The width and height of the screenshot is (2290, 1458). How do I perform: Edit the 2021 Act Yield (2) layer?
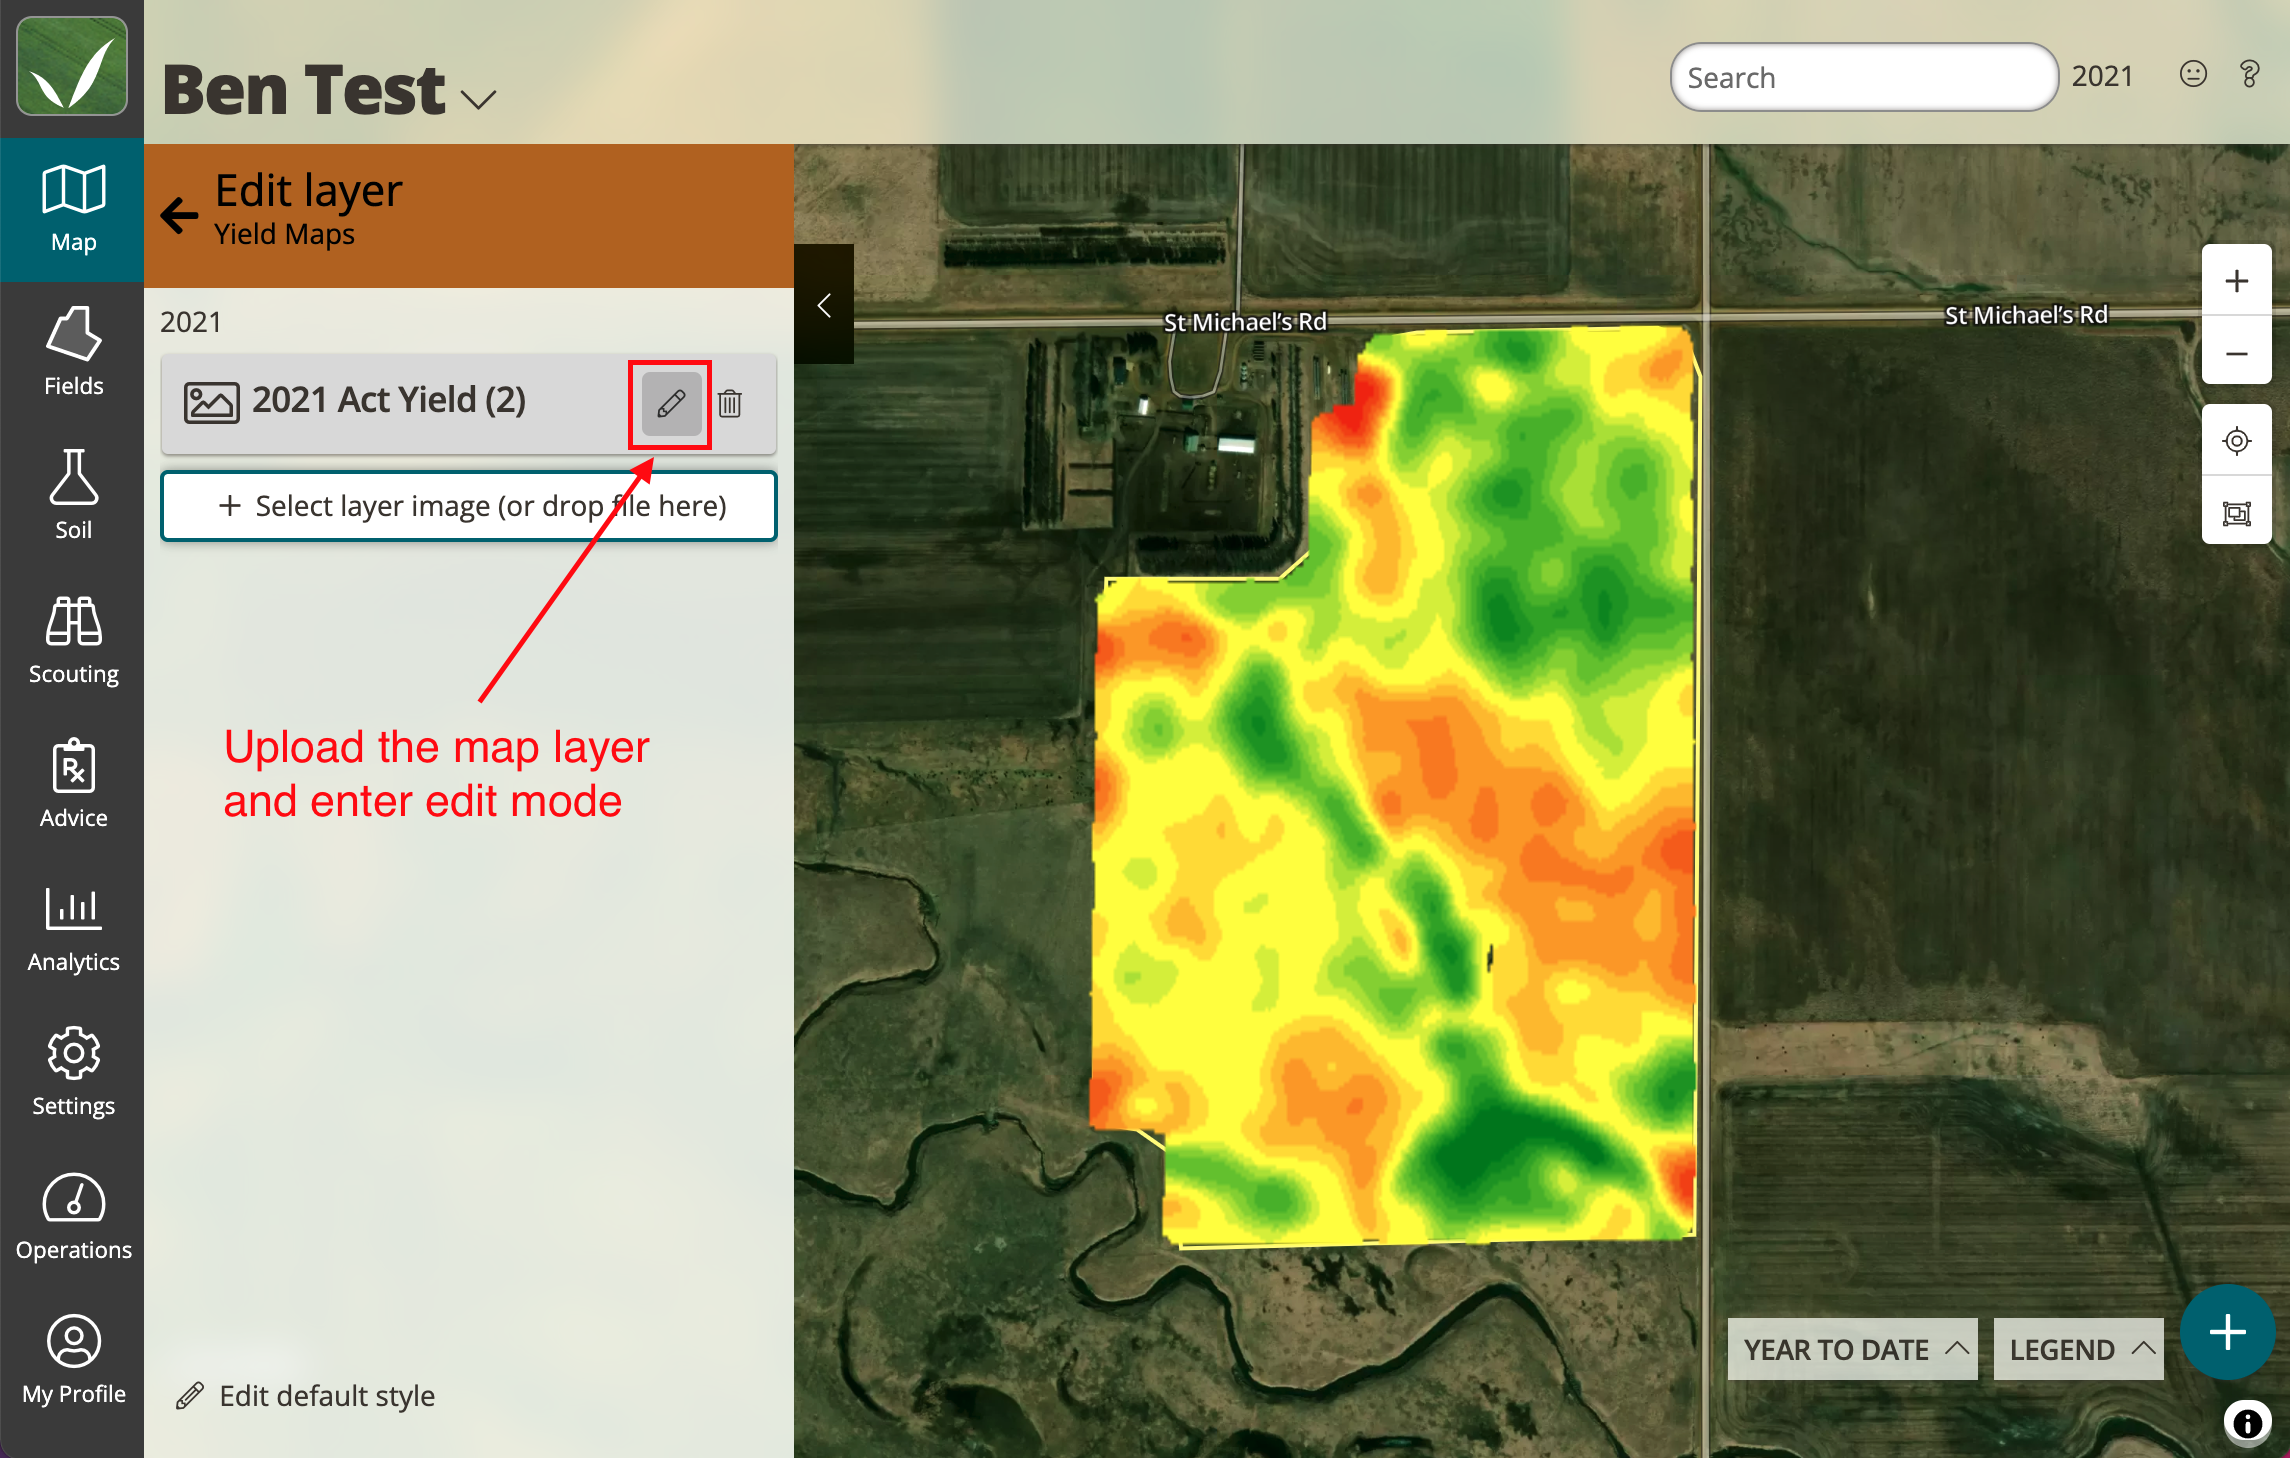(x=671, y=404)
